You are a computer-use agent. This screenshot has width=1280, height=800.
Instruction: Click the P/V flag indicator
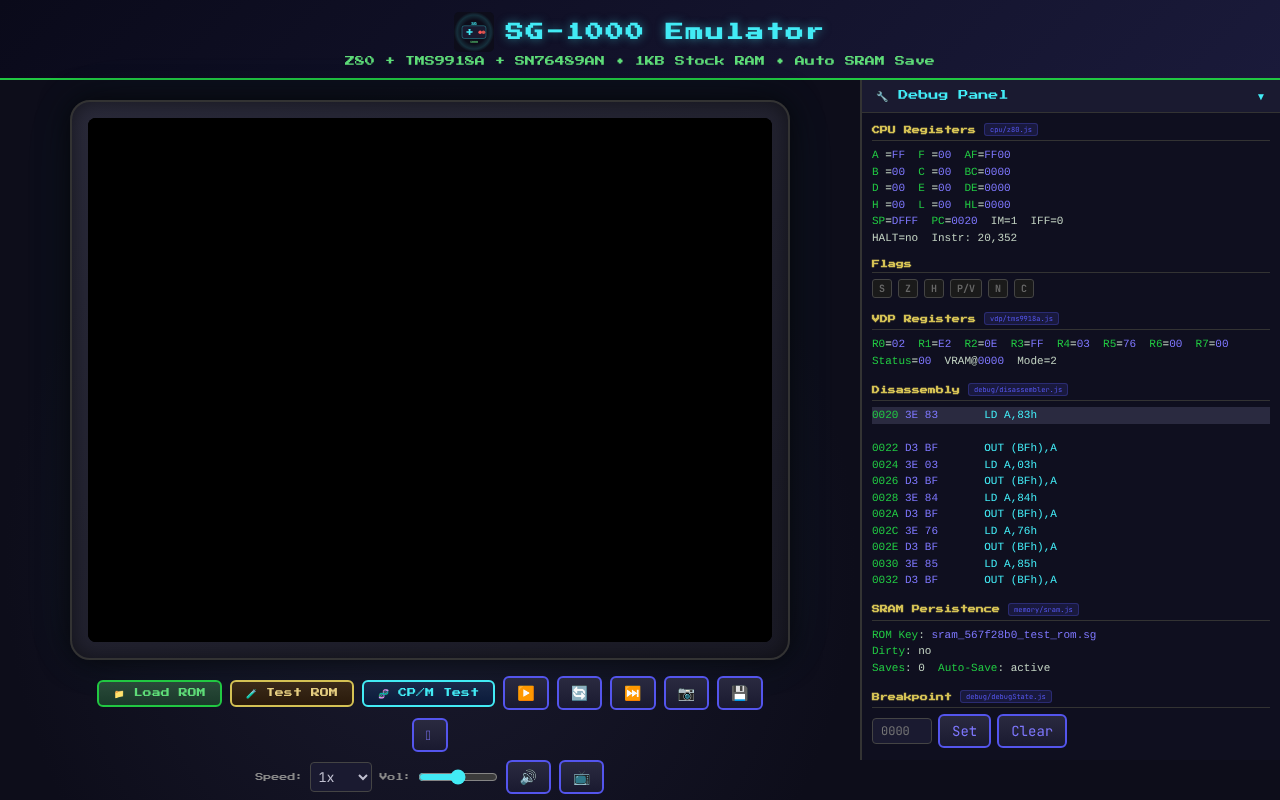(x=966, y=289)
